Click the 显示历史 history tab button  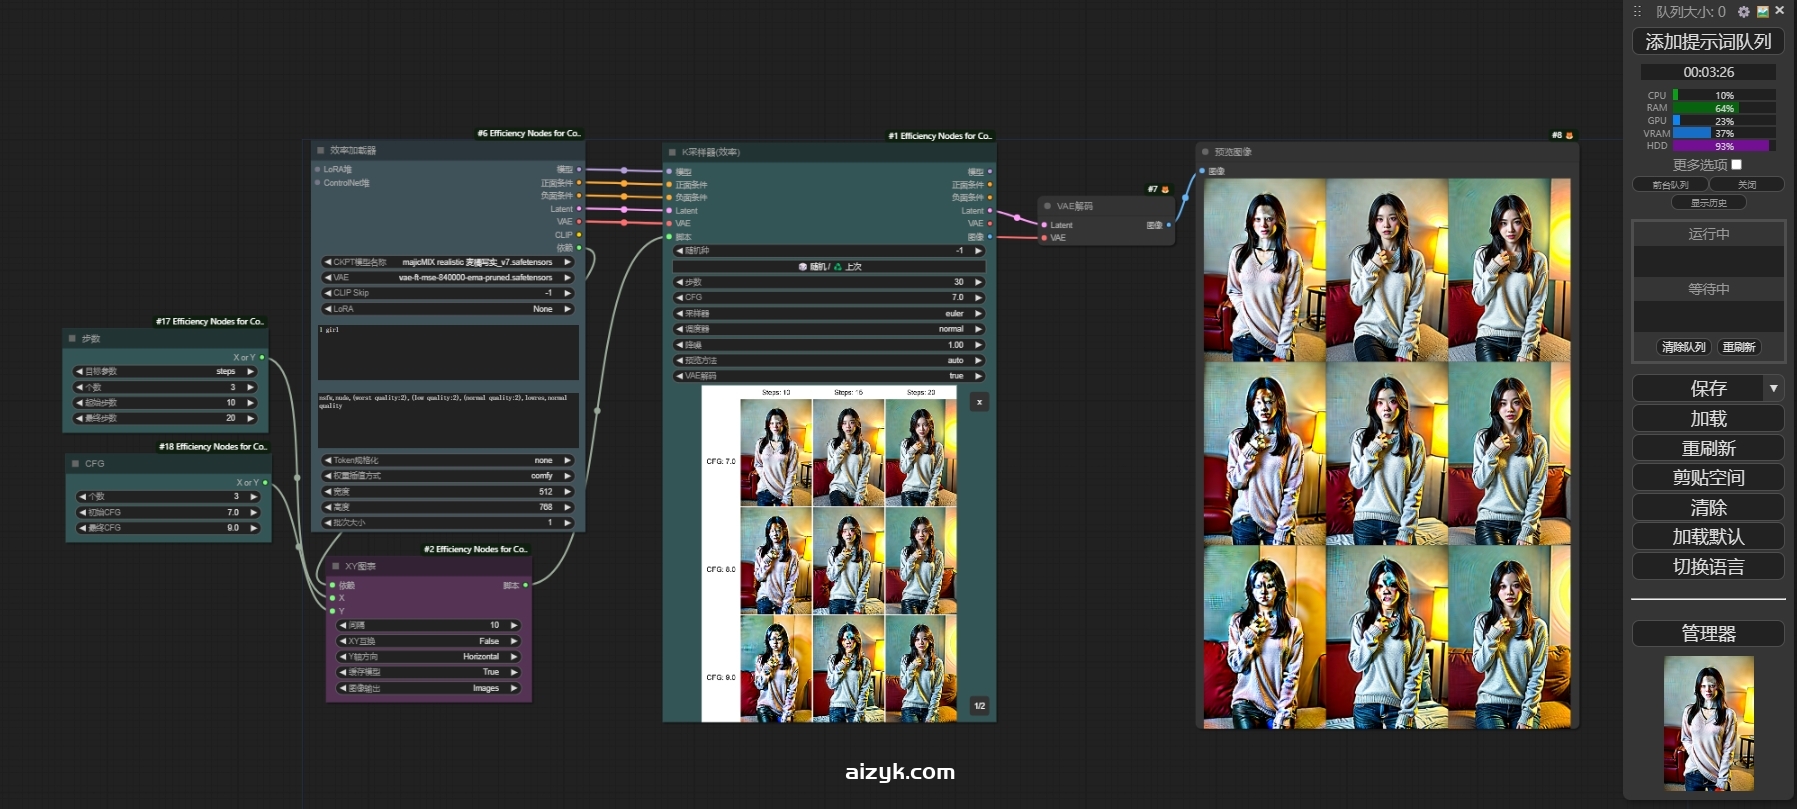tap(1708, 203)
